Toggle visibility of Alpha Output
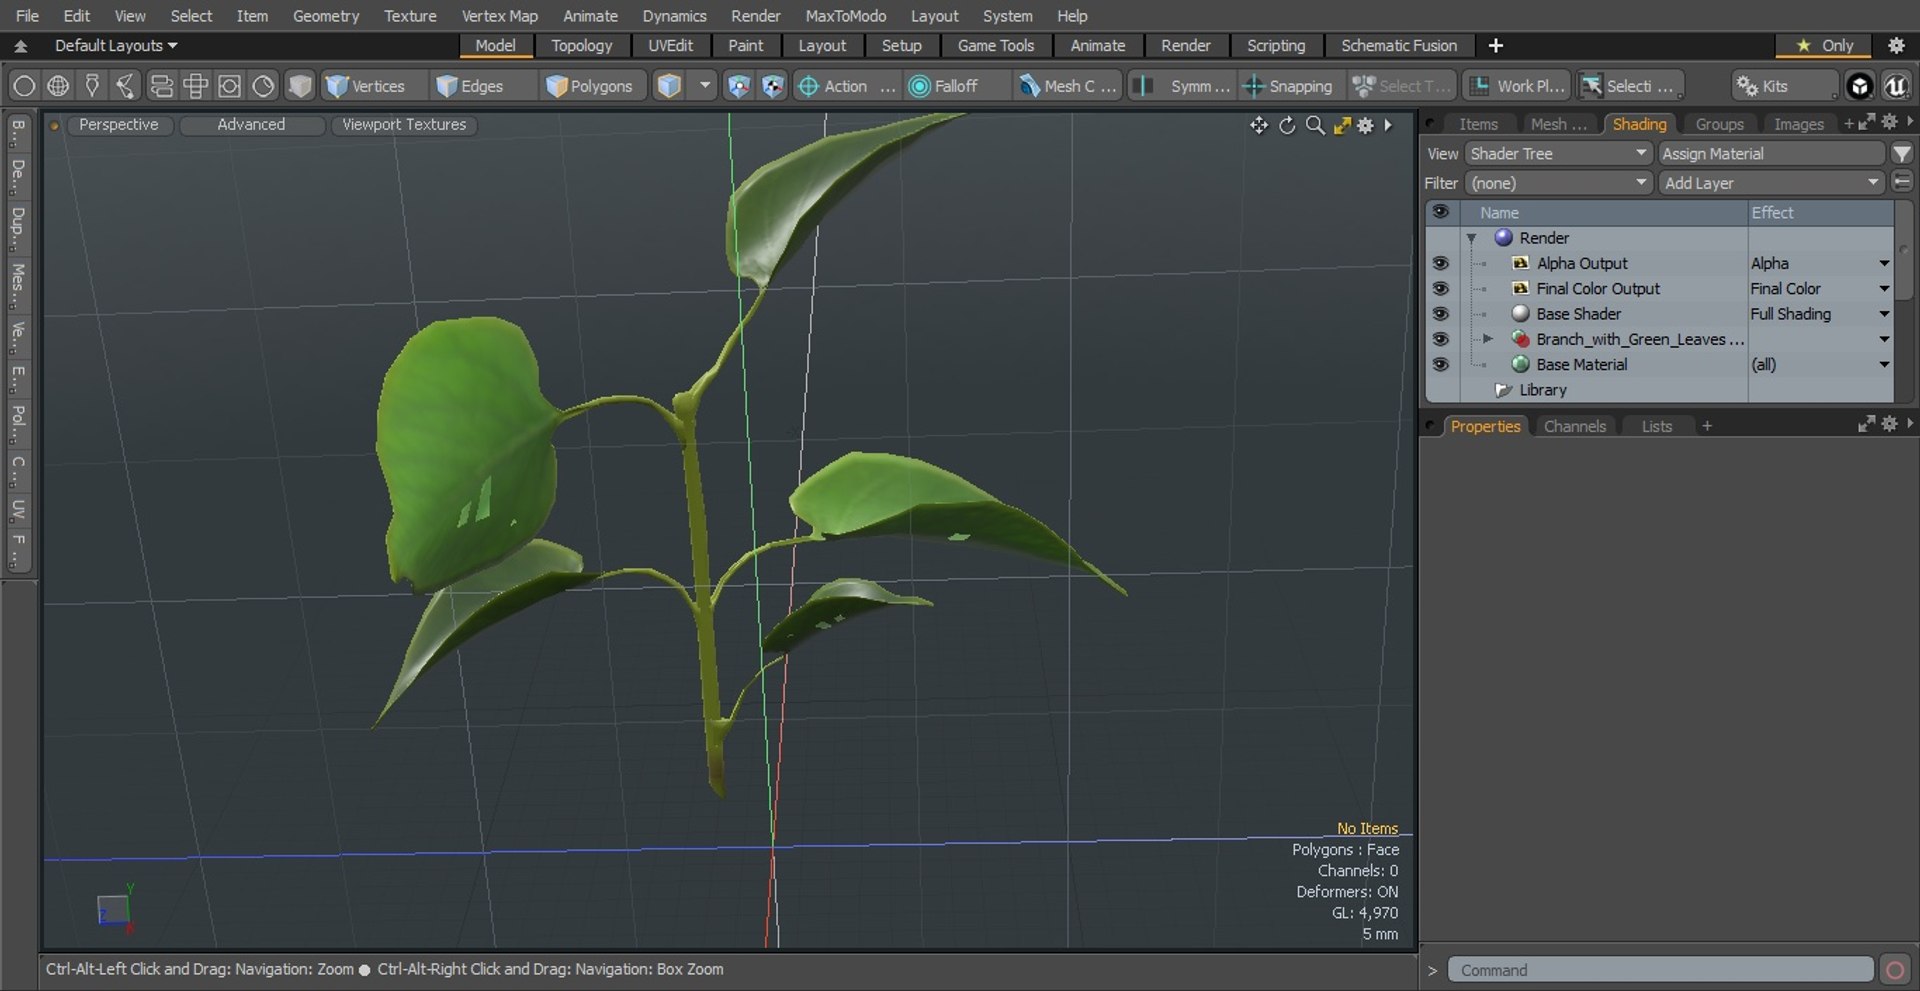The image size is (1920, 991). (x=1440, y=263)
